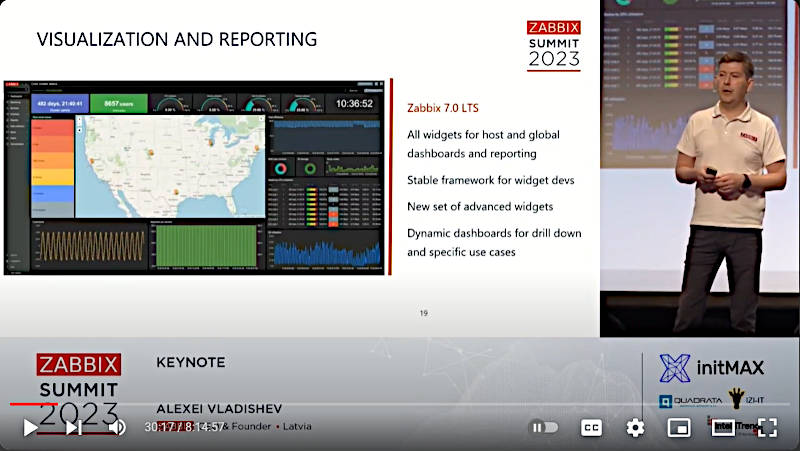Click 'Dynamic dashboards for drill down' text
The height and width of the screenshot is (451, 800).
click(x=494, y=233)
